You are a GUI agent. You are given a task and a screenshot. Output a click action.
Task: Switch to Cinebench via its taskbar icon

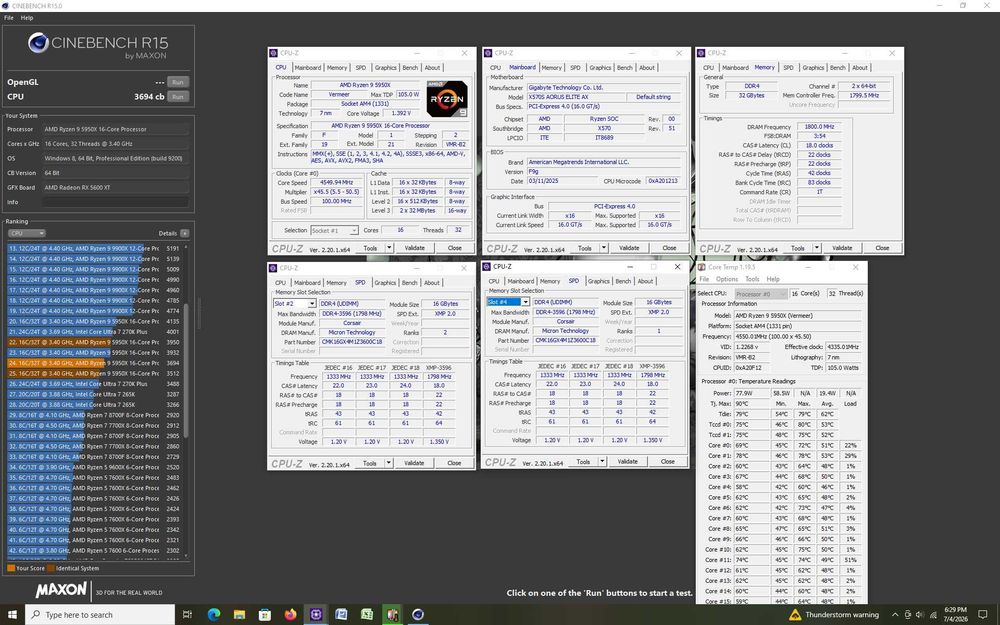coord(418,614)
